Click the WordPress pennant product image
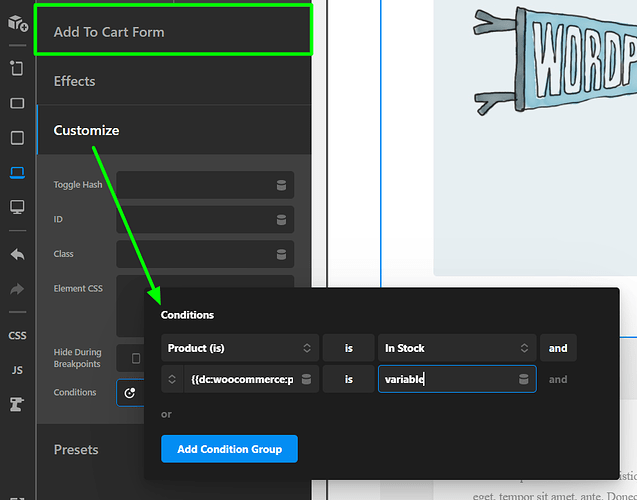The height and width of the screenshot is (500, 637). tap(555, 61)
